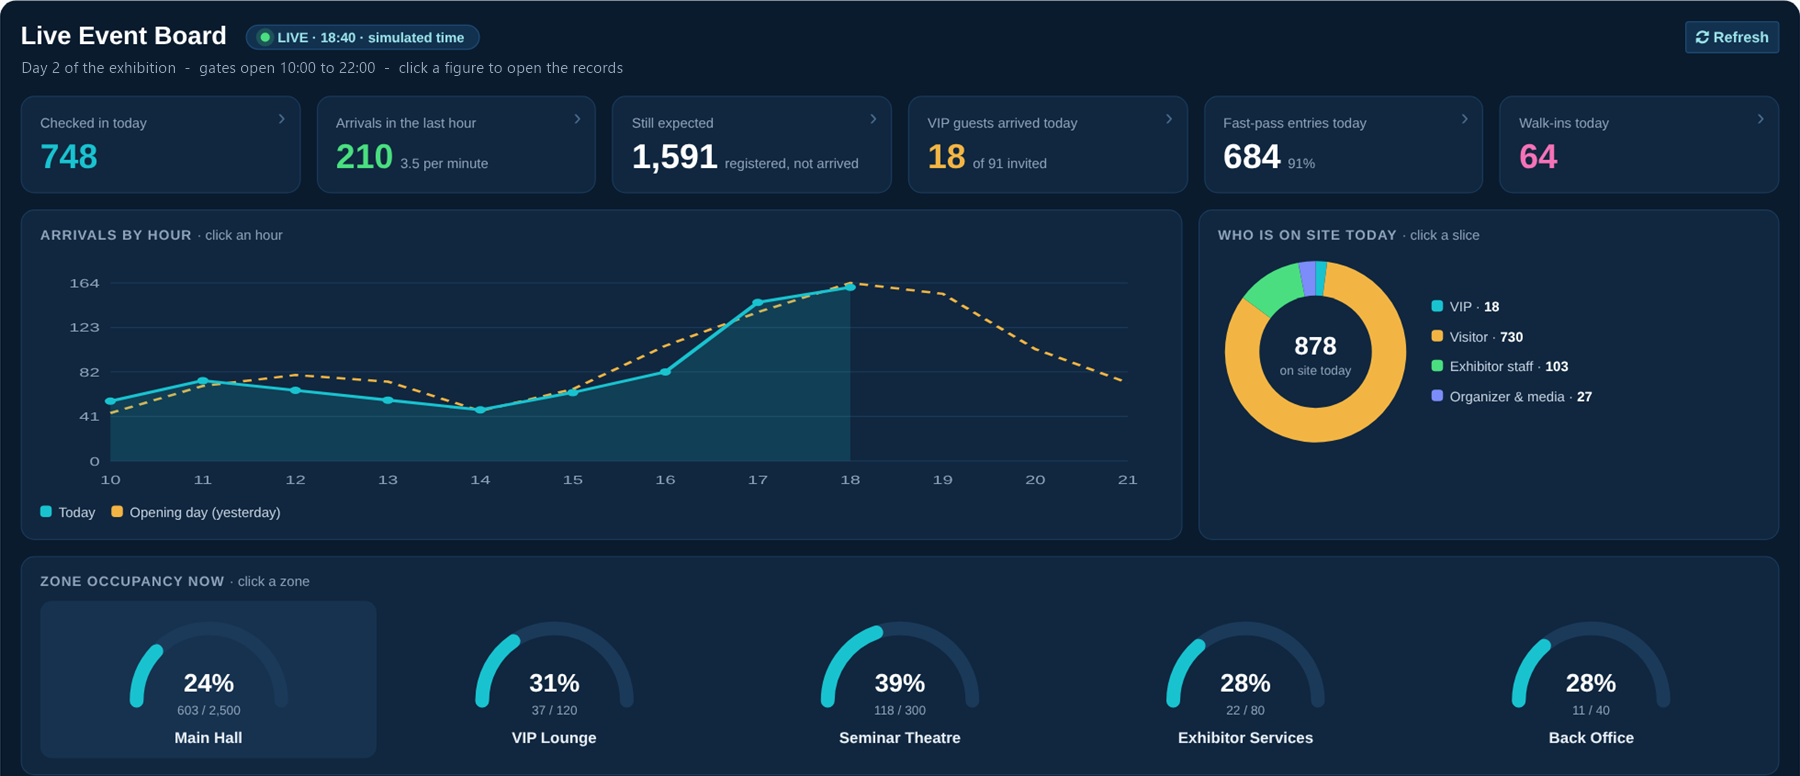Viewport: 1800px width, 776px height.
Task: Click the 684 fast-pass entries figure
Action: tap(1252, 157)
